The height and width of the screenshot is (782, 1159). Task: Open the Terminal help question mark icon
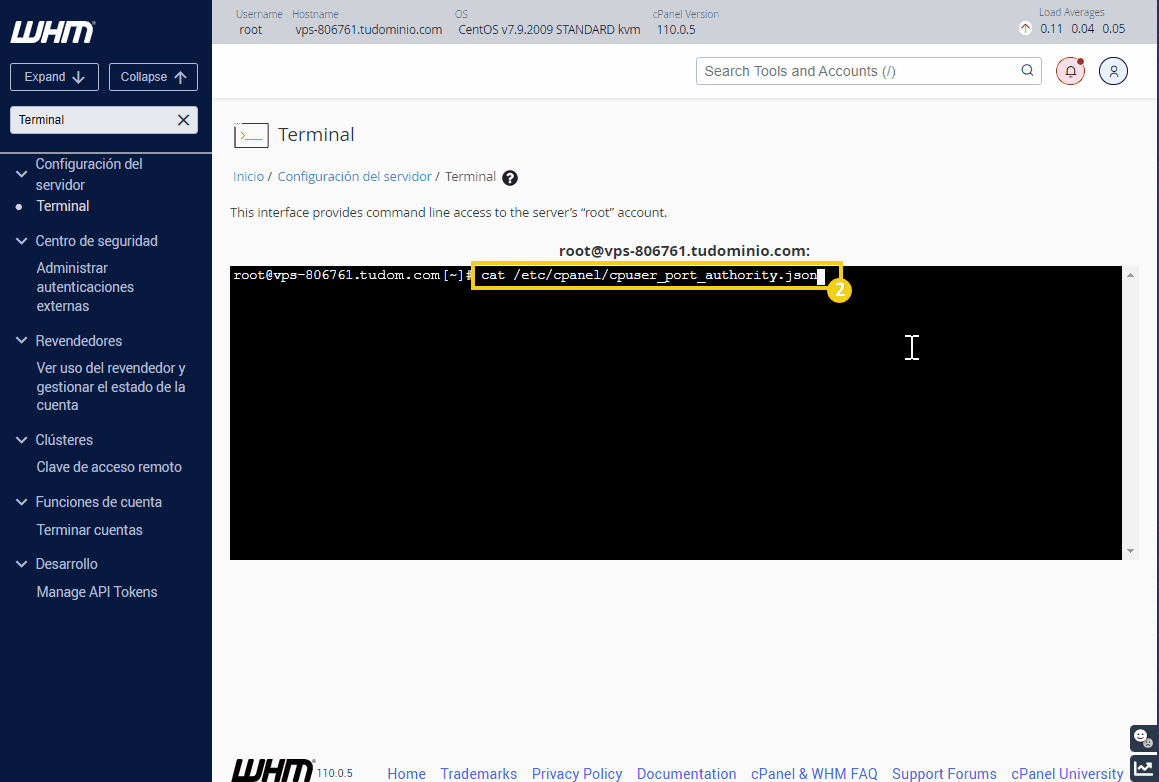pyautogui.click(x=510, y=177)
